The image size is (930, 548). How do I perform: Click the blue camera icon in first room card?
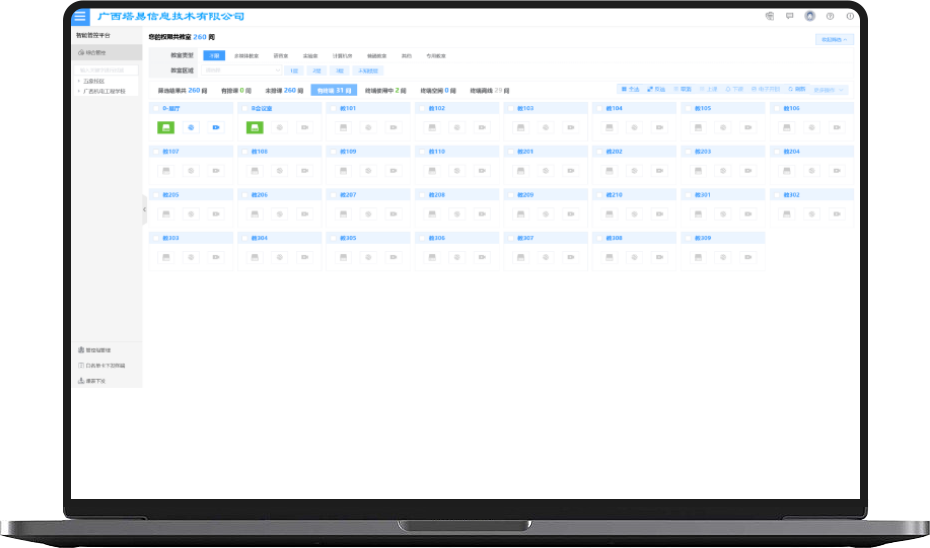click(215, 128)
